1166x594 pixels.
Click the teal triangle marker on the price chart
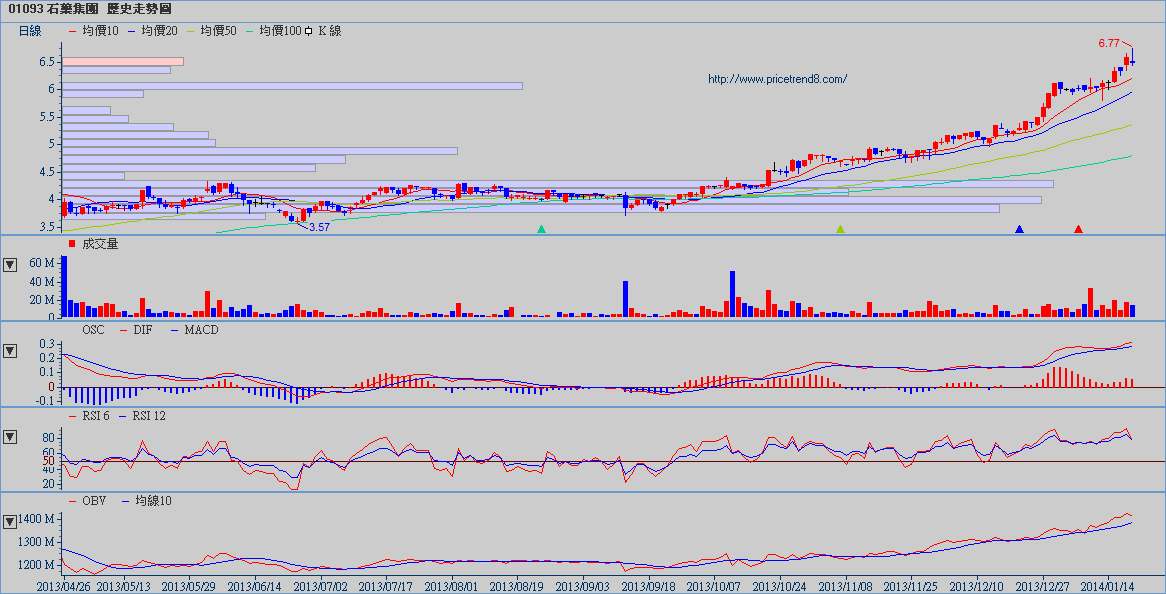pyautogui.click(x=542, y=230)
